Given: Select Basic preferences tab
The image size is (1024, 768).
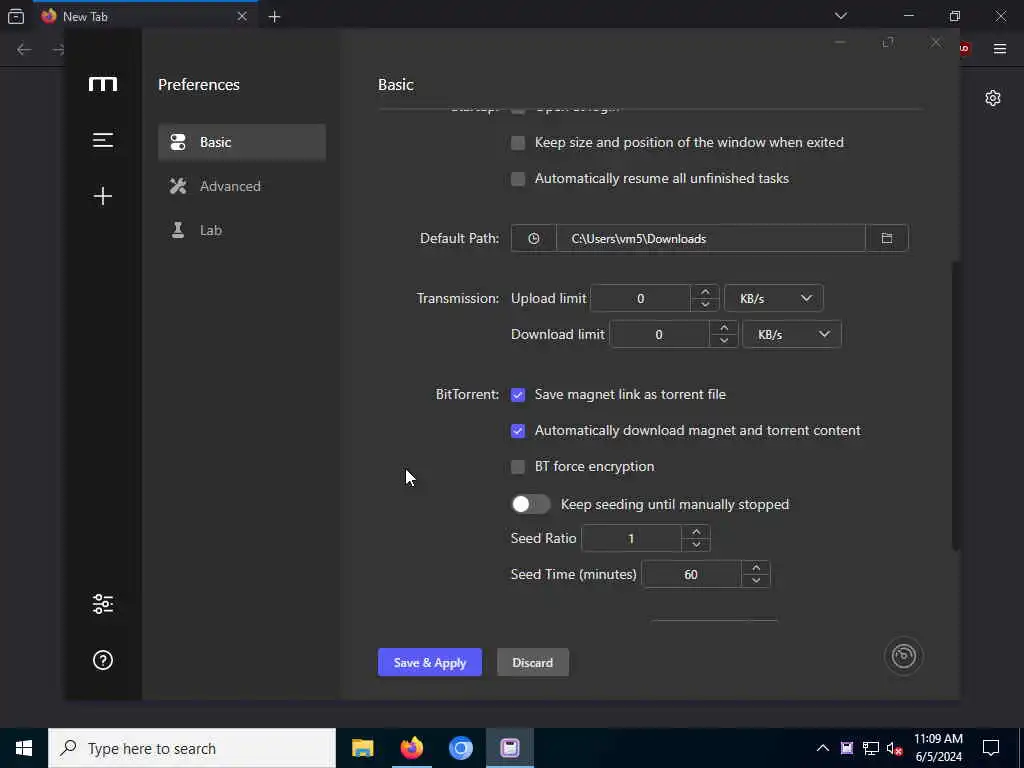Looking at the screenshot, I should [x=242, y=142].
